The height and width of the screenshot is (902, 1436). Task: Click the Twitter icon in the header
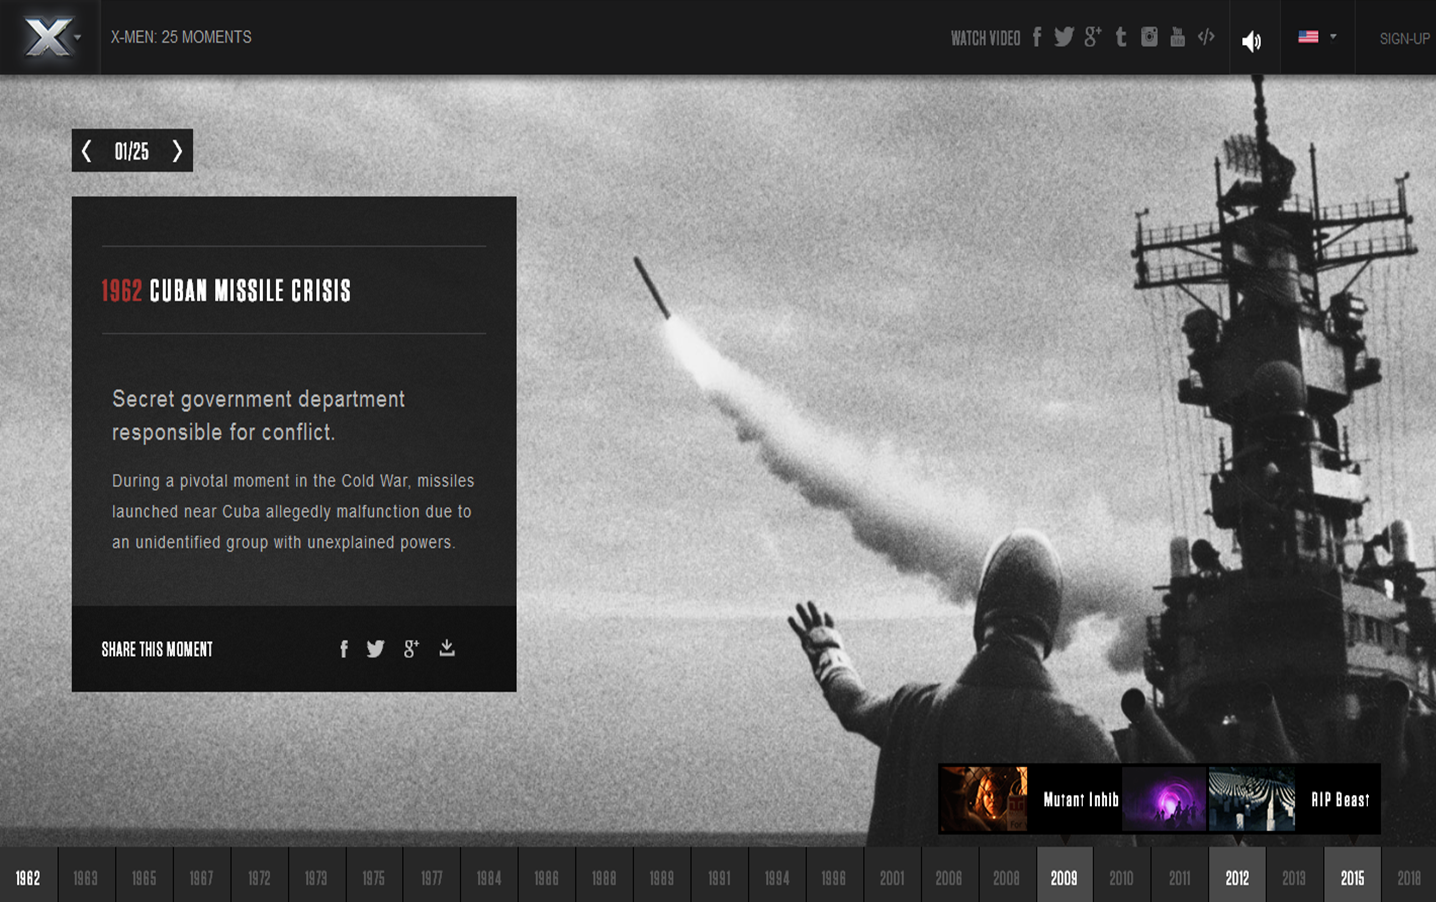click(1064, 38)
